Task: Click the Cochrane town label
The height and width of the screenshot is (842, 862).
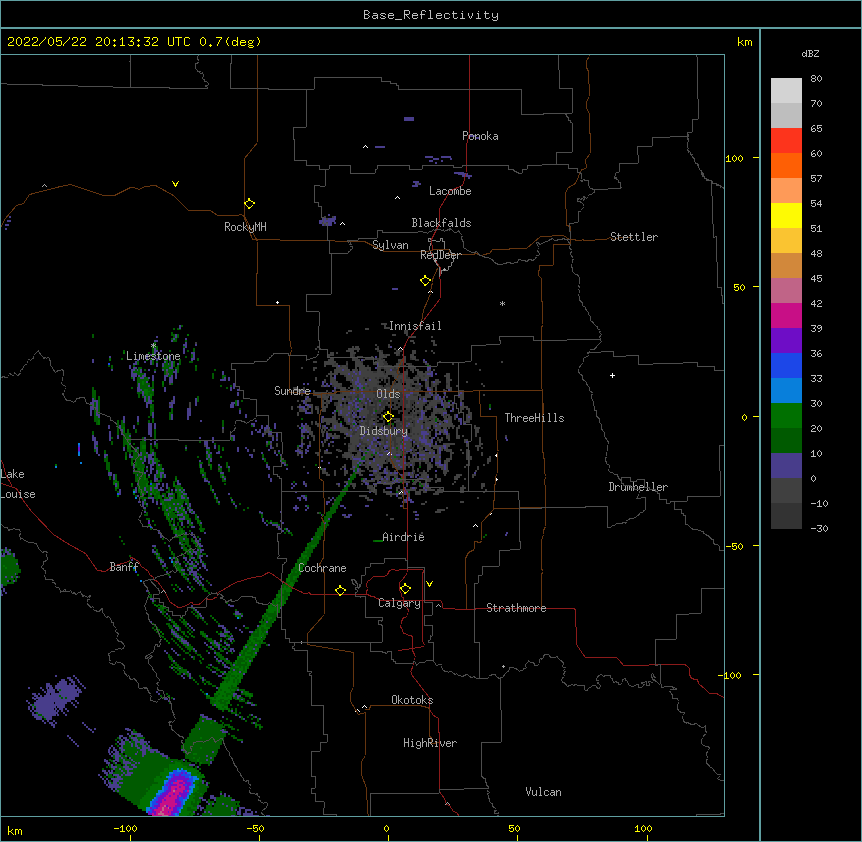Action: click(322, 568)
